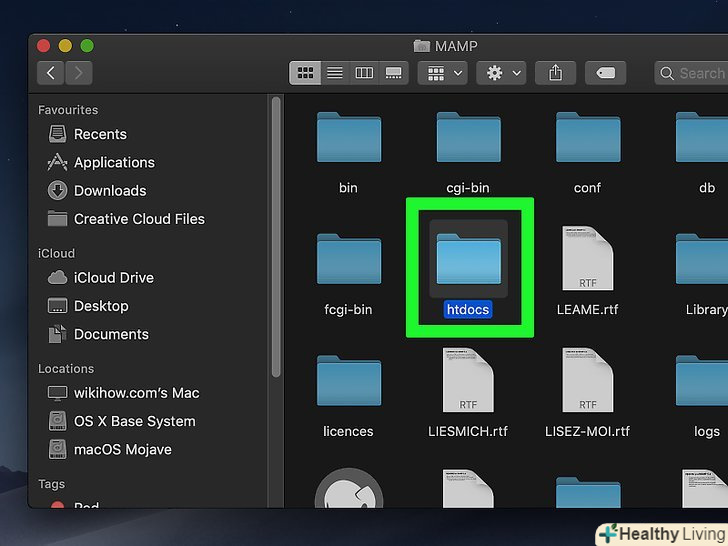The width and height of the screenshot is (728, 546).
Task: Minimize the Finder window with yellow button
Action: 65,46
